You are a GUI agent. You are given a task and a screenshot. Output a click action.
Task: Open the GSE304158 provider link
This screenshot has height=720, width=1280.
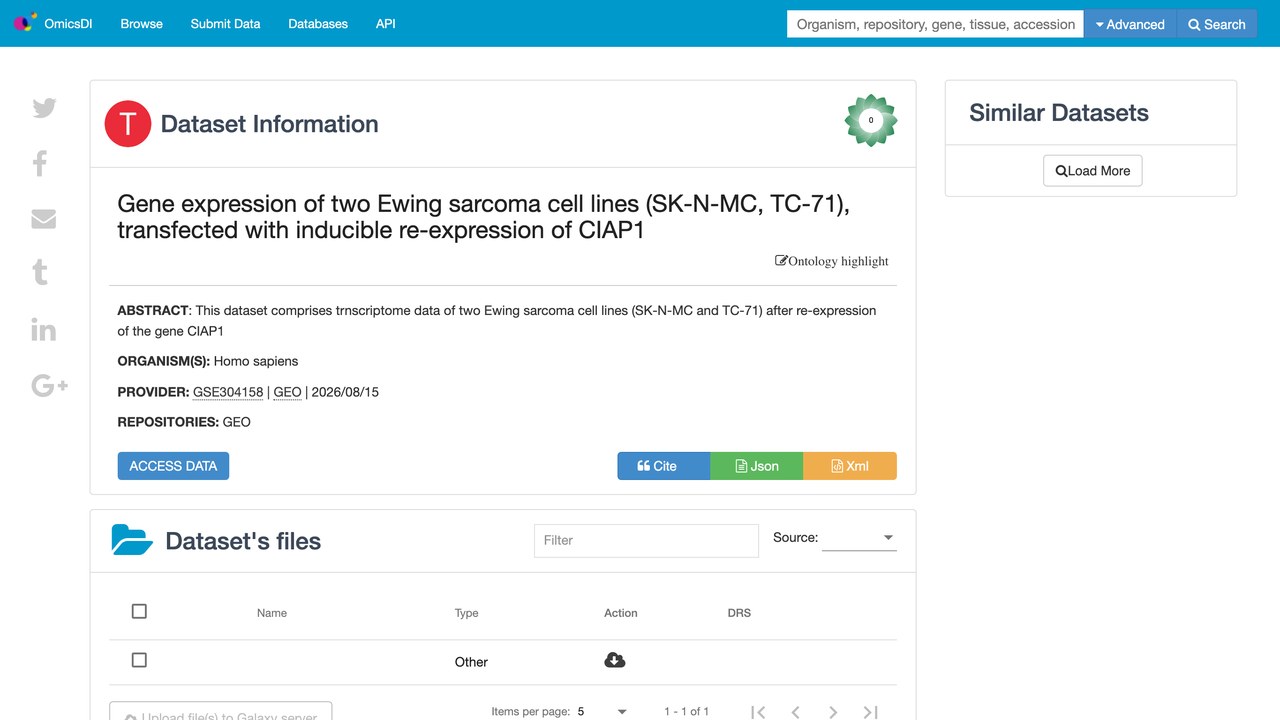click(228, 392)
